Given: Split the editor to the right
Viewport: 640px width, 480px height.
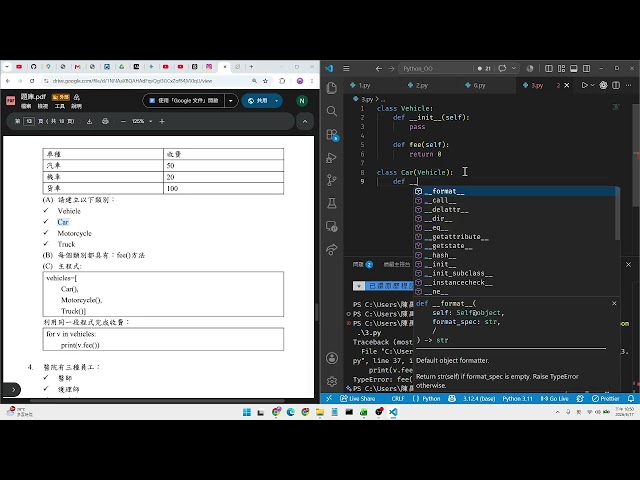Looking at the screenshot, I should [616, 85].
